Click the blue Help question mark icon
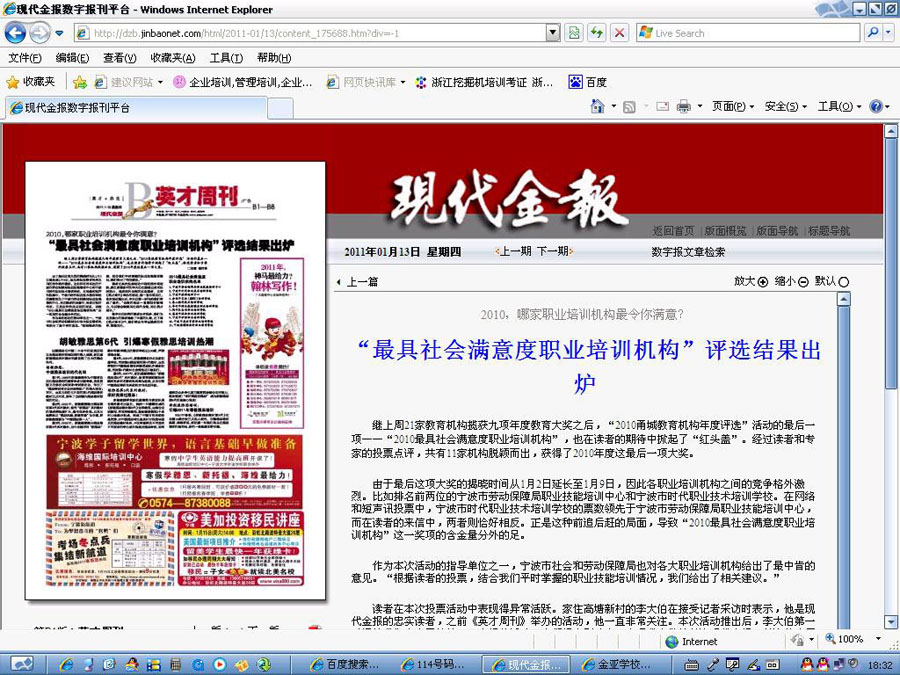Image resolution: width=900 pixels, height=675 pixels. pos(876,106)
